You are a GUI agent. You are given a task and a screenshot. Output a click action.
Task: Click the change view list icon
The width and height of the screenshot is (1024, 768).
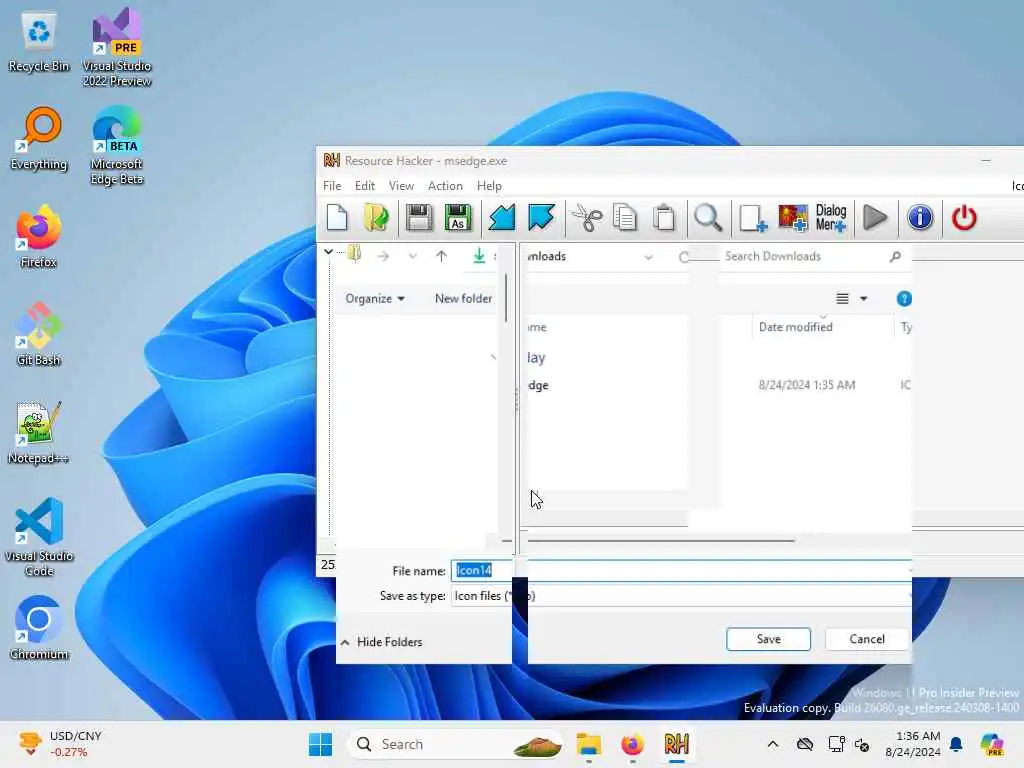[x=842, y=298]
